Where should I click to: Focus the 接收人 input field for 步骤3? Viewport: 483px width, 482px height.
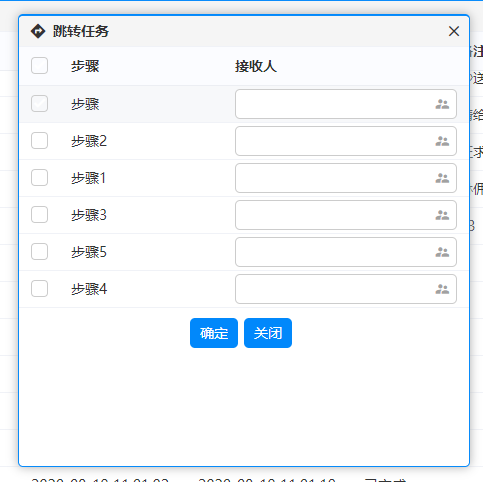point(346,215)
